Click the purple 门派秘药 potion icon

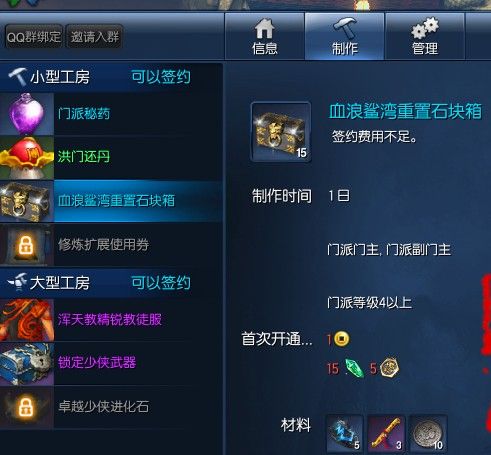(27, 114)
